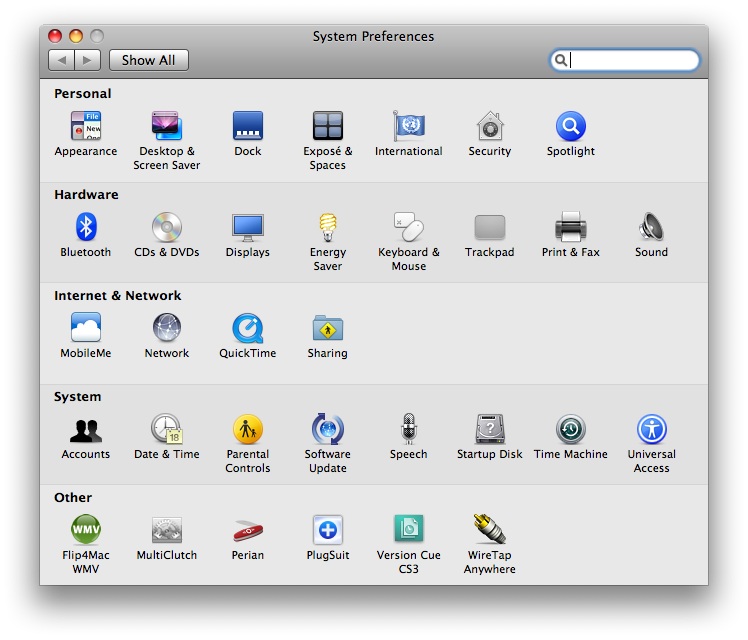Open the Sharing preferences

(328, 329)
